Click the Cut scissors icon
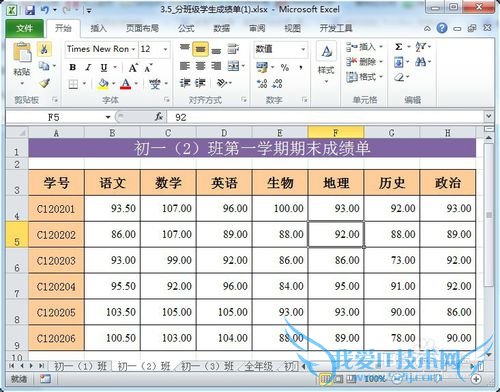Viewport: 500px width, 392px height. click(44, 49)
